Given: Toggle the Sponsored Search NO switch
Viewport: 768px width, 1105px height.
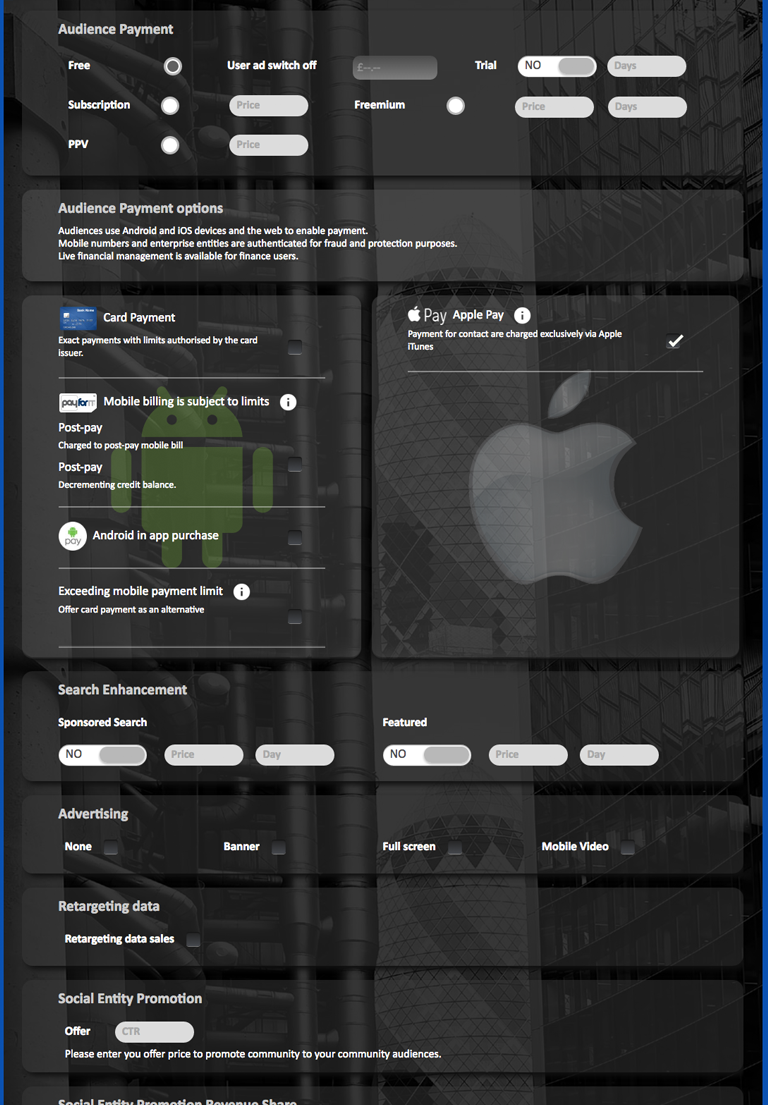Looking at the screenshot, I should click(x=103, y=755).
